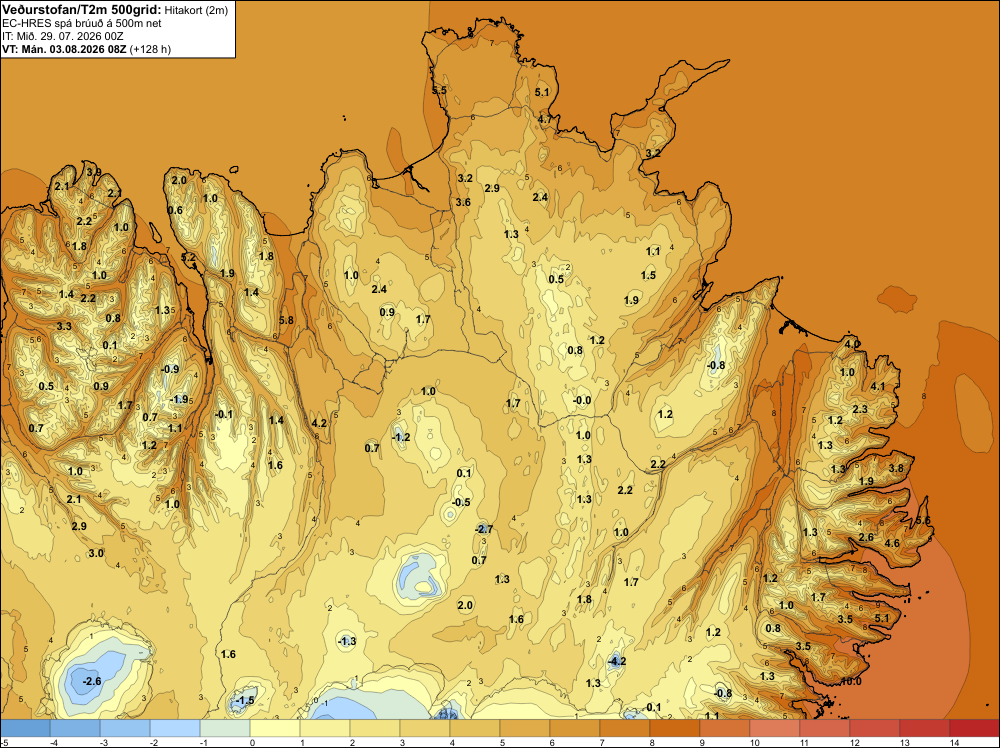Select the -4.2 temperature value marker
This screenshot has height=748, width=1000.
click(616, 661)
